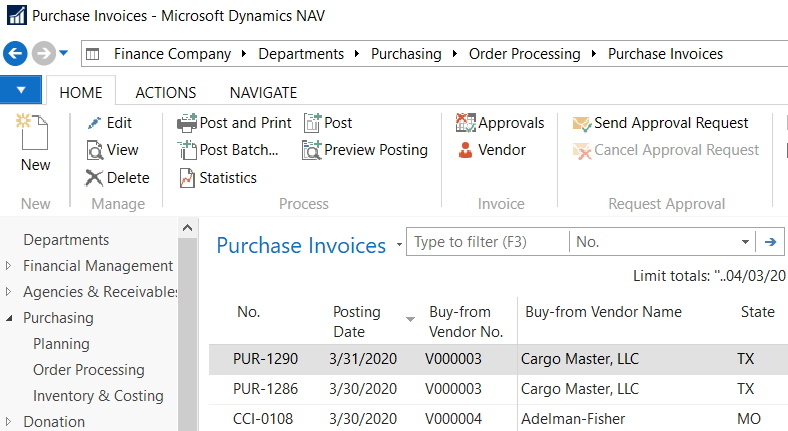Select Financial Management label in navigation pane
This screenshot has width=788, height=431.
point(98,266)
